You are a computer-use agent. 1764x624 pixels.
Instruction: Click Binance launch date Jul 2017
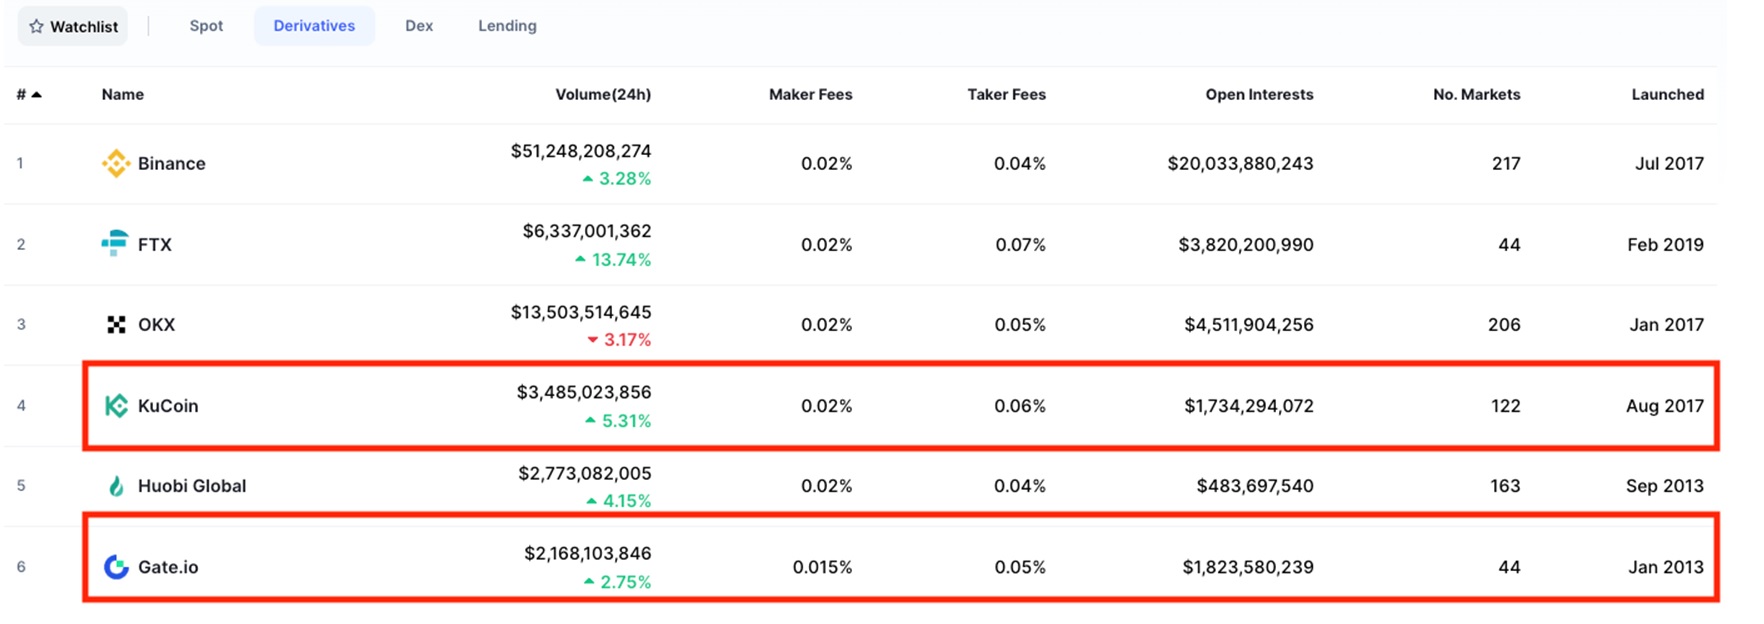1670,164
